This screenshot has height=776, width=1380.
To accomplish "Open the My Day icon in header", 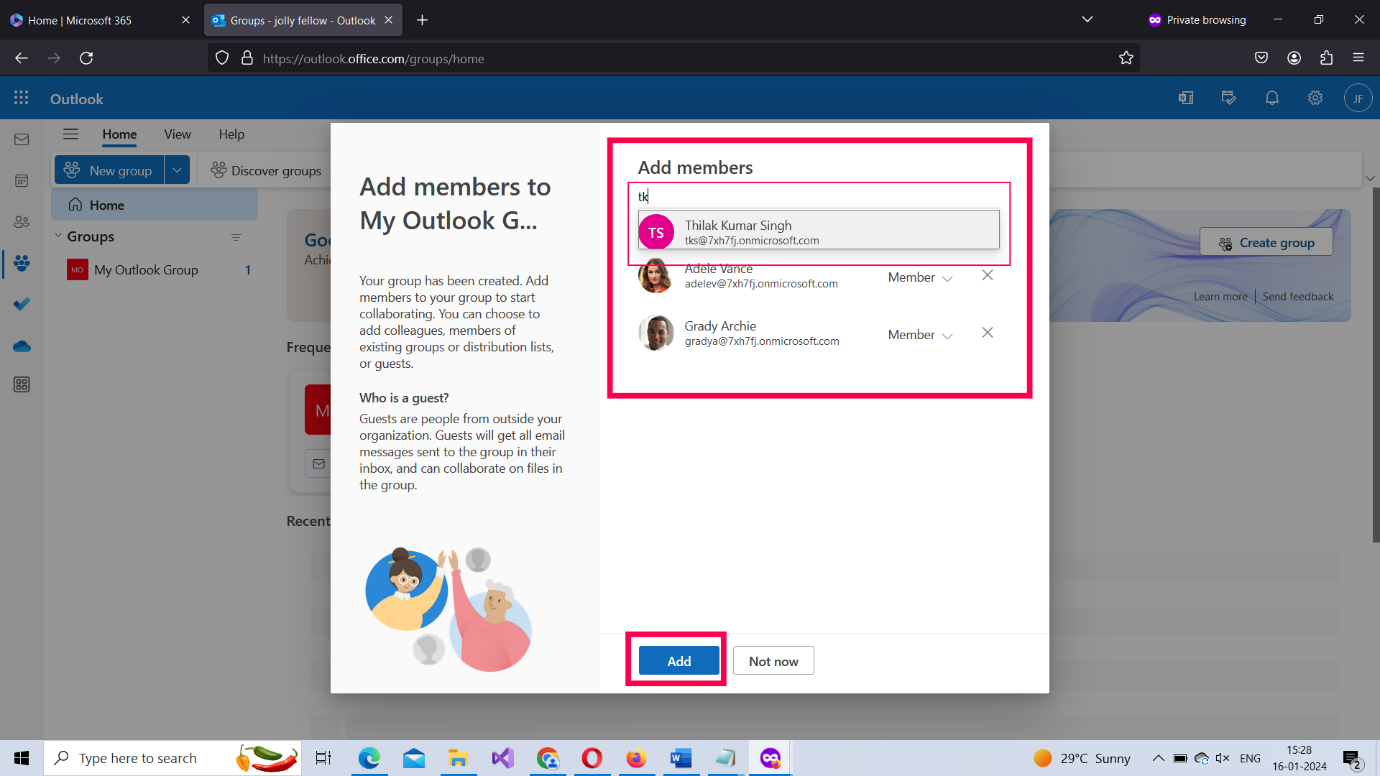I will pyautogui.click(x=1229, y=98).
